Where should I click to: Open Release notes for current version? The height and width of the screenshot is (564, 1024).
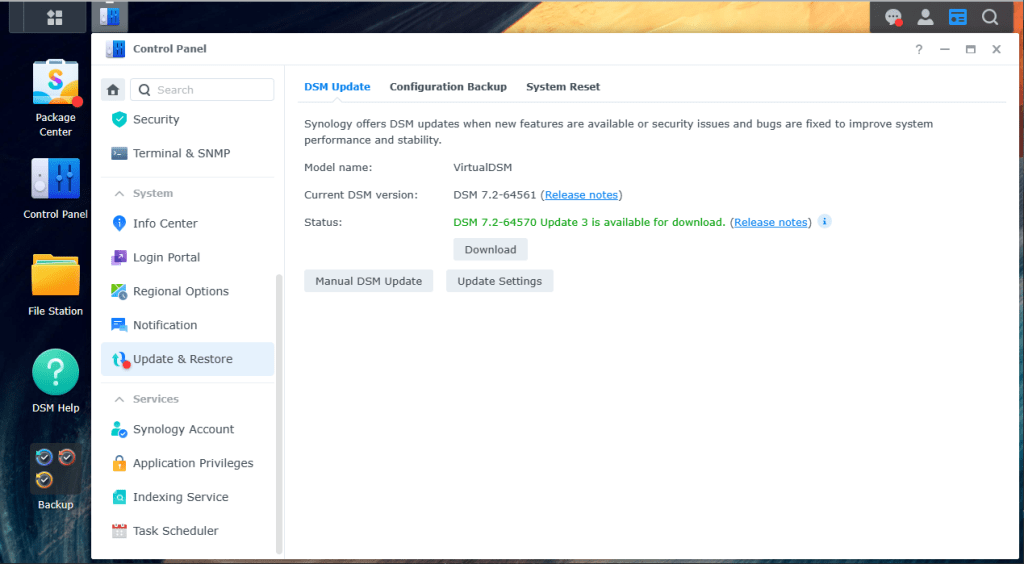click(581, 195)
